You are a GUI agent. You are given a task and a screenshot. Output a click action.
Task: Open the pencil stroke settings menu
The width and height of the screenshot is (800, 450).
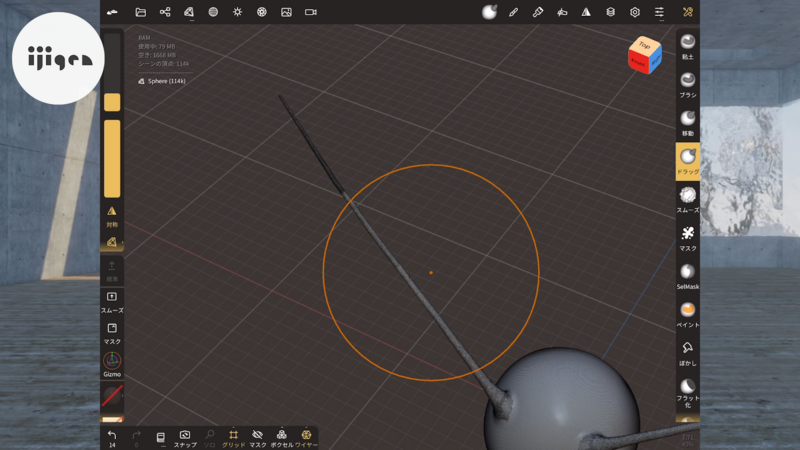click(513, 12)
